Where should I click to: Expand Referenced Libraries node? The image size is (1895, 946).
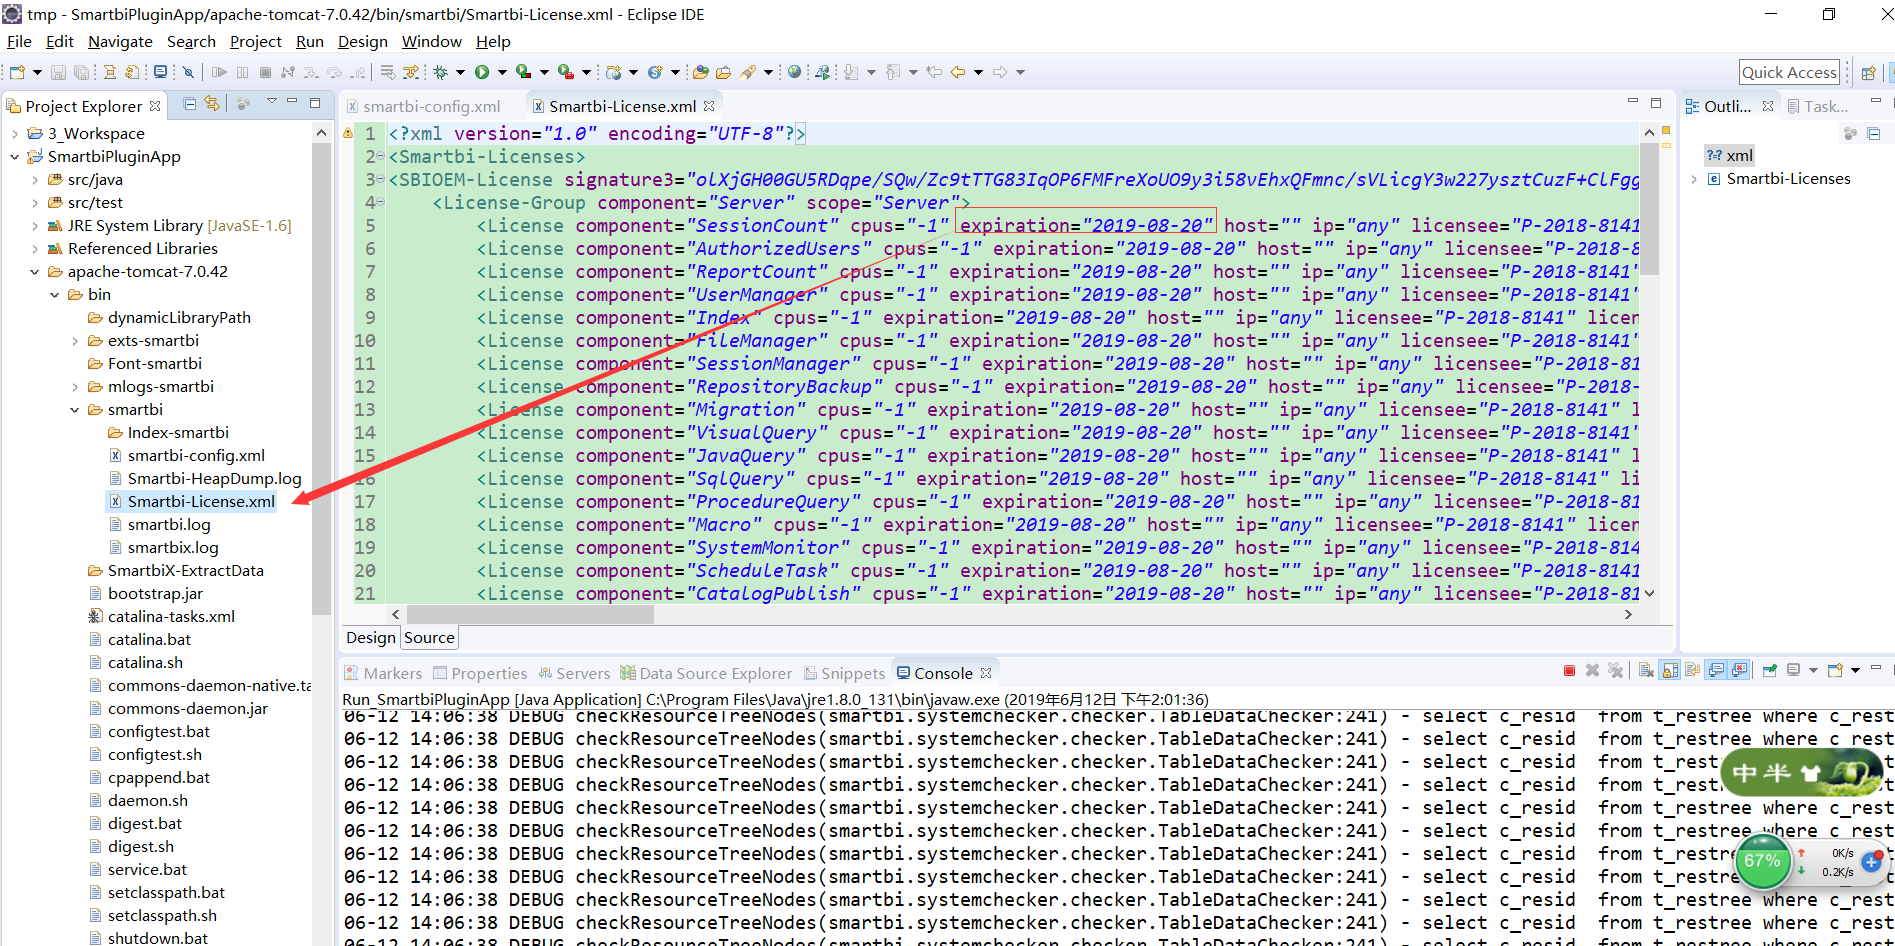34,248
